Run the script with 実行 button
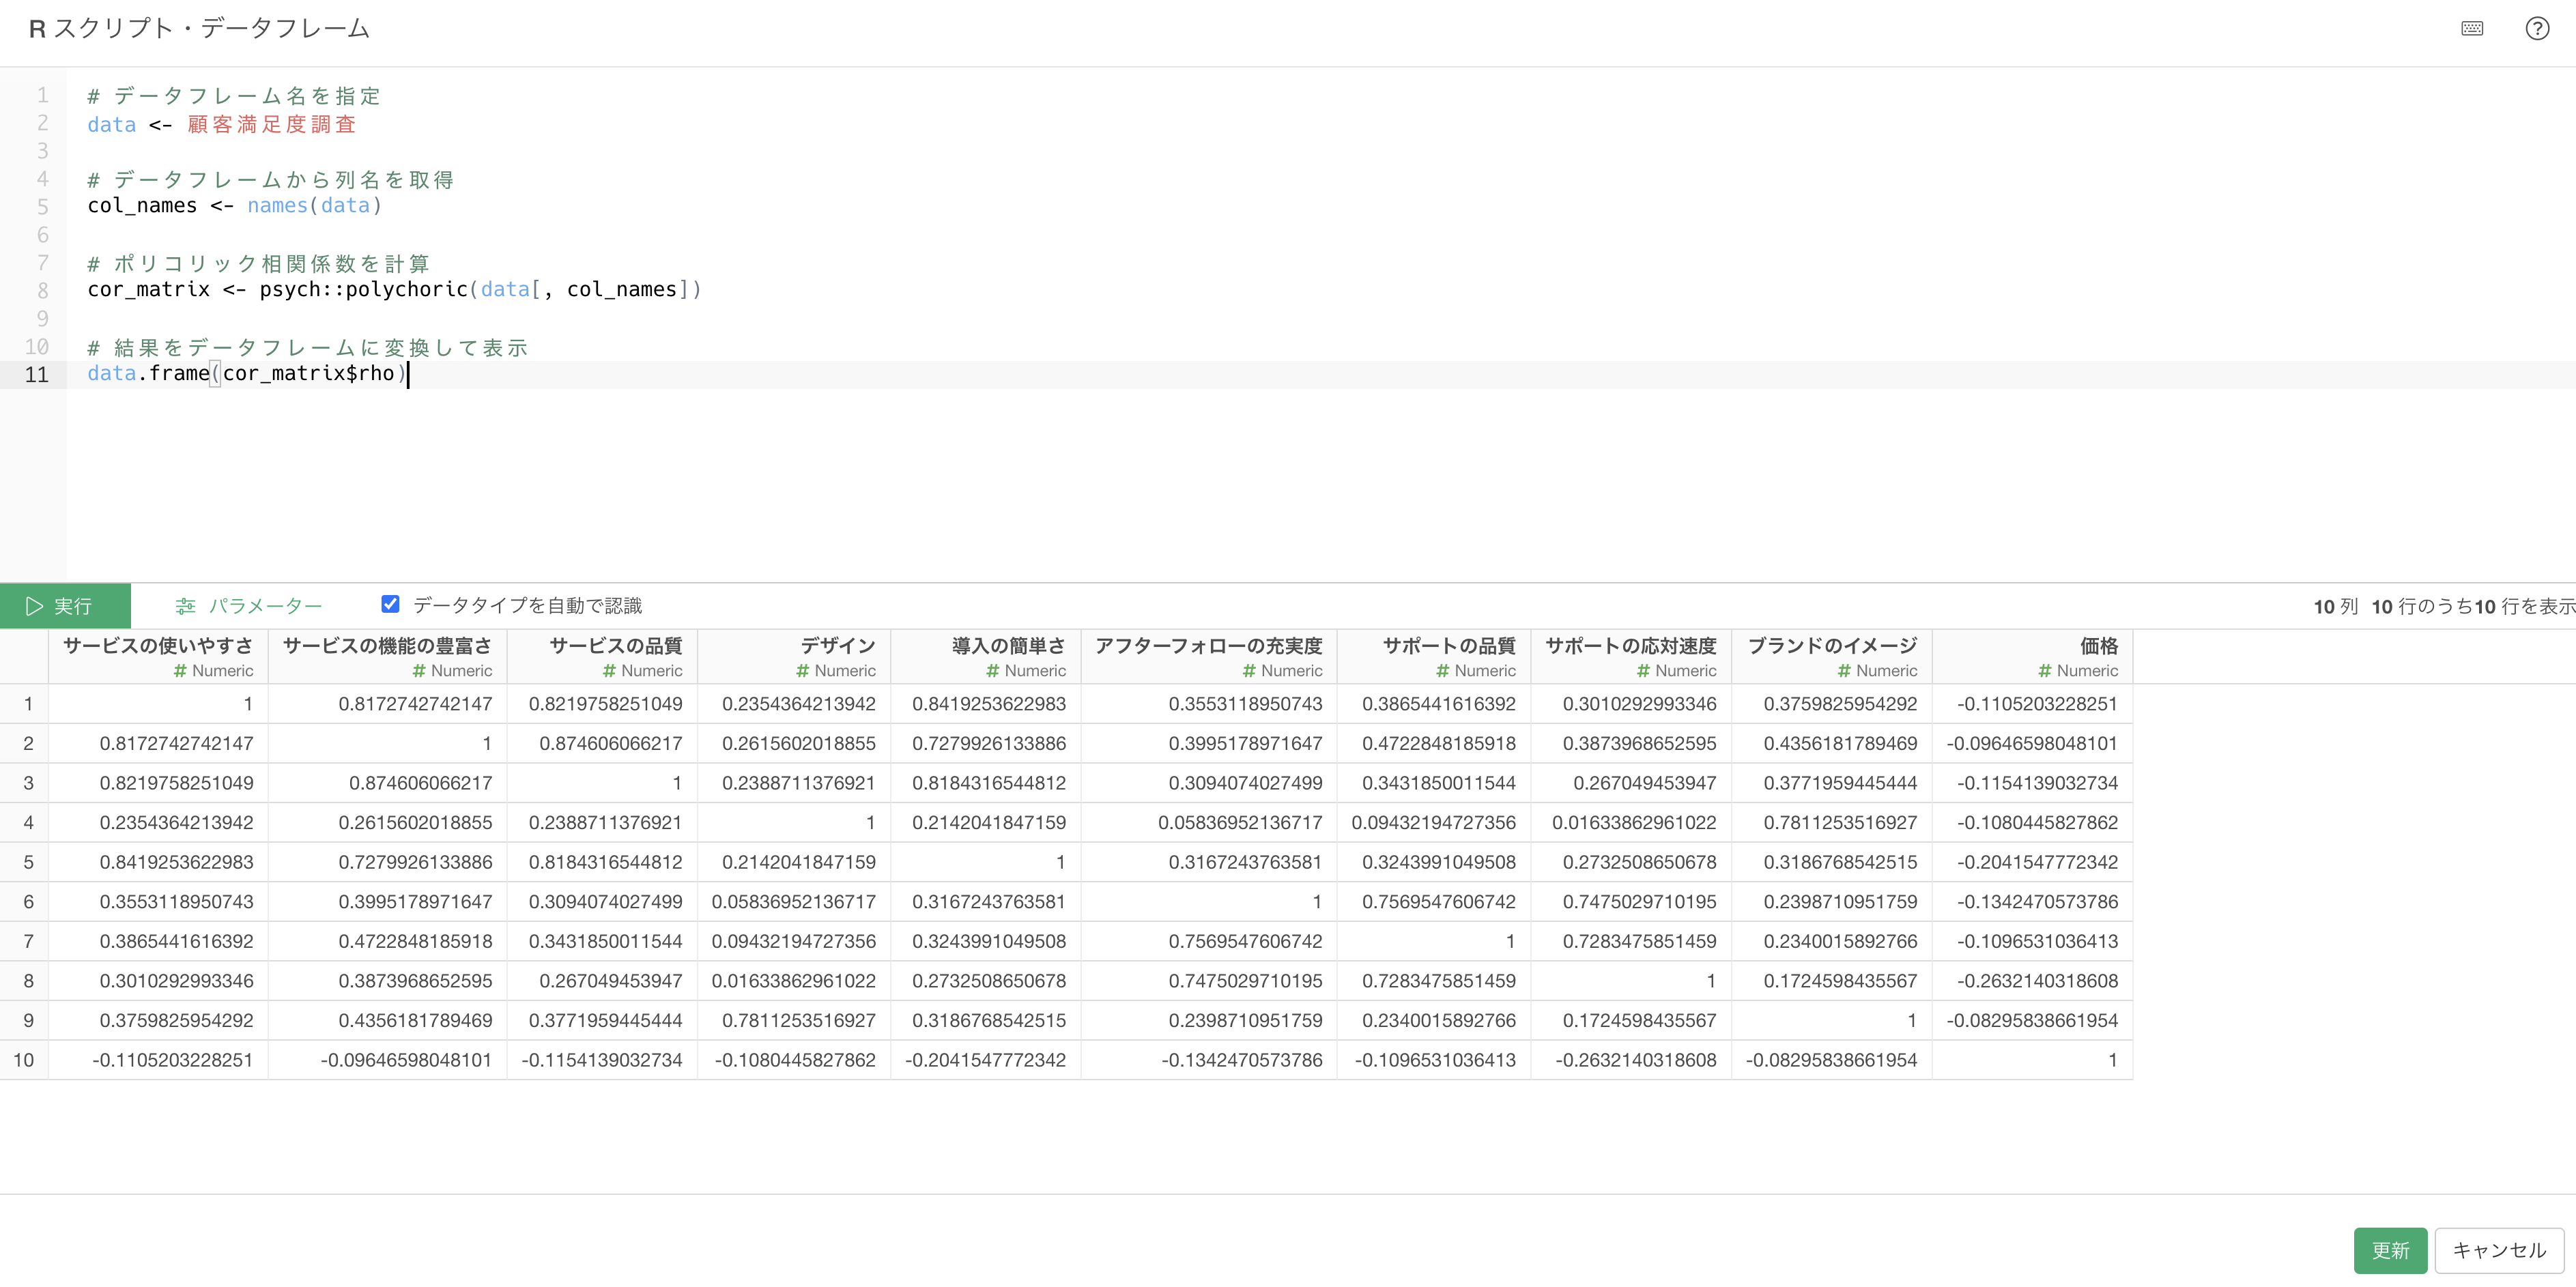2576x1287 pixels. tap(65, 606)
